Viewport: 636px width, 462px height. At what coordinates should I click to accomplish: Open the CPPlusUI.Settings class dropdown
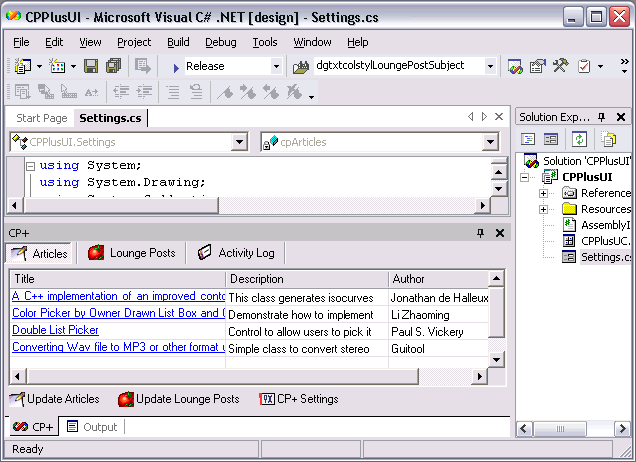tap(239, 142)
